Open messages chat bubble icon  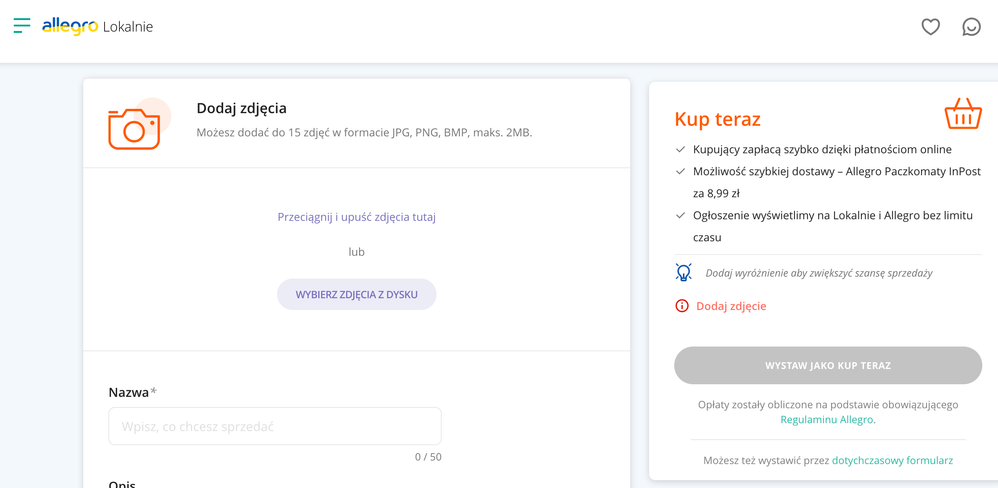[971, 27]
